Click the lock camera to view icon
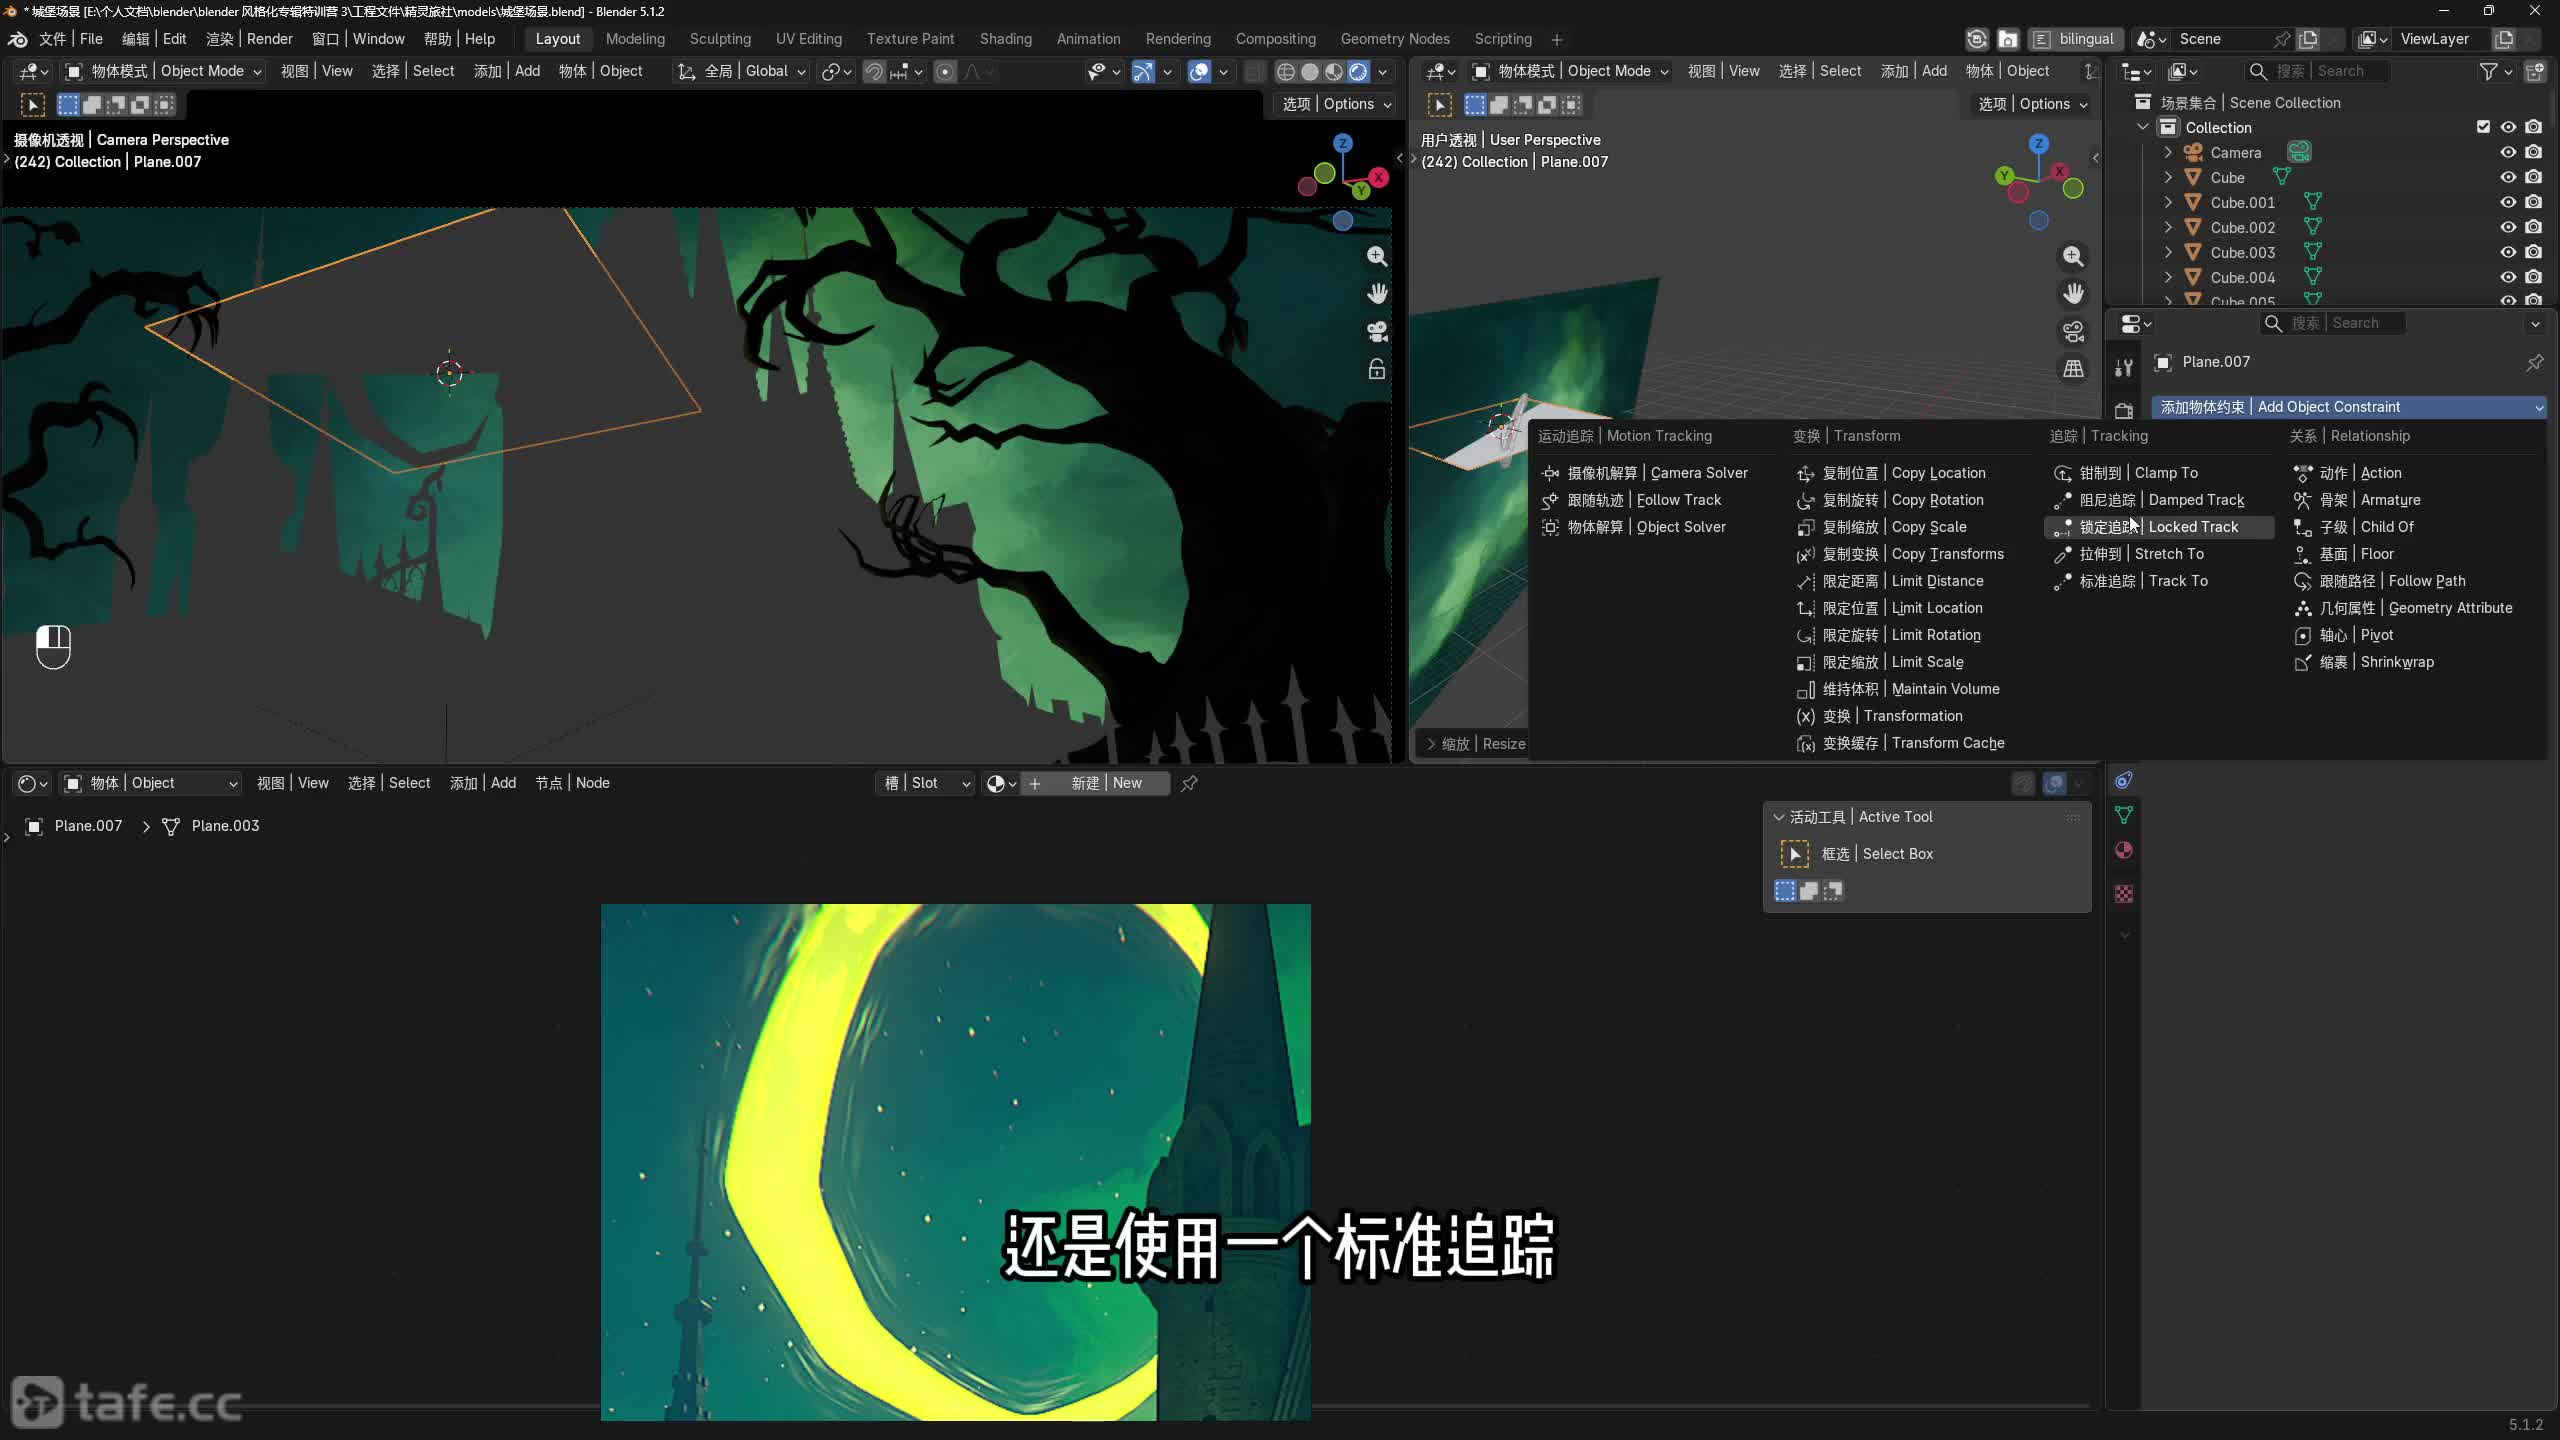Screen dimensions: 2560x1440 [x=1377, y=369]
